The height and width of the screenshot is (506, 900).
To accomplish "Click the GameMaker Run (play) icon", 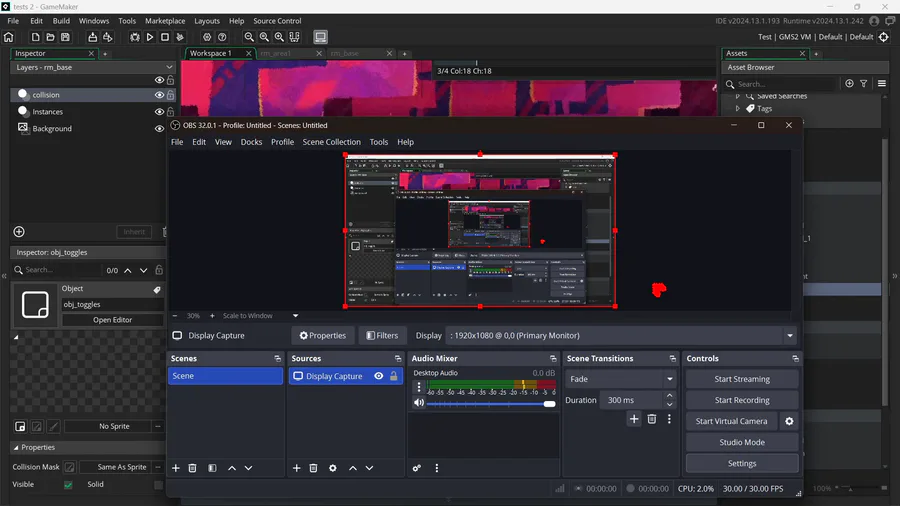I will (150, 37).
